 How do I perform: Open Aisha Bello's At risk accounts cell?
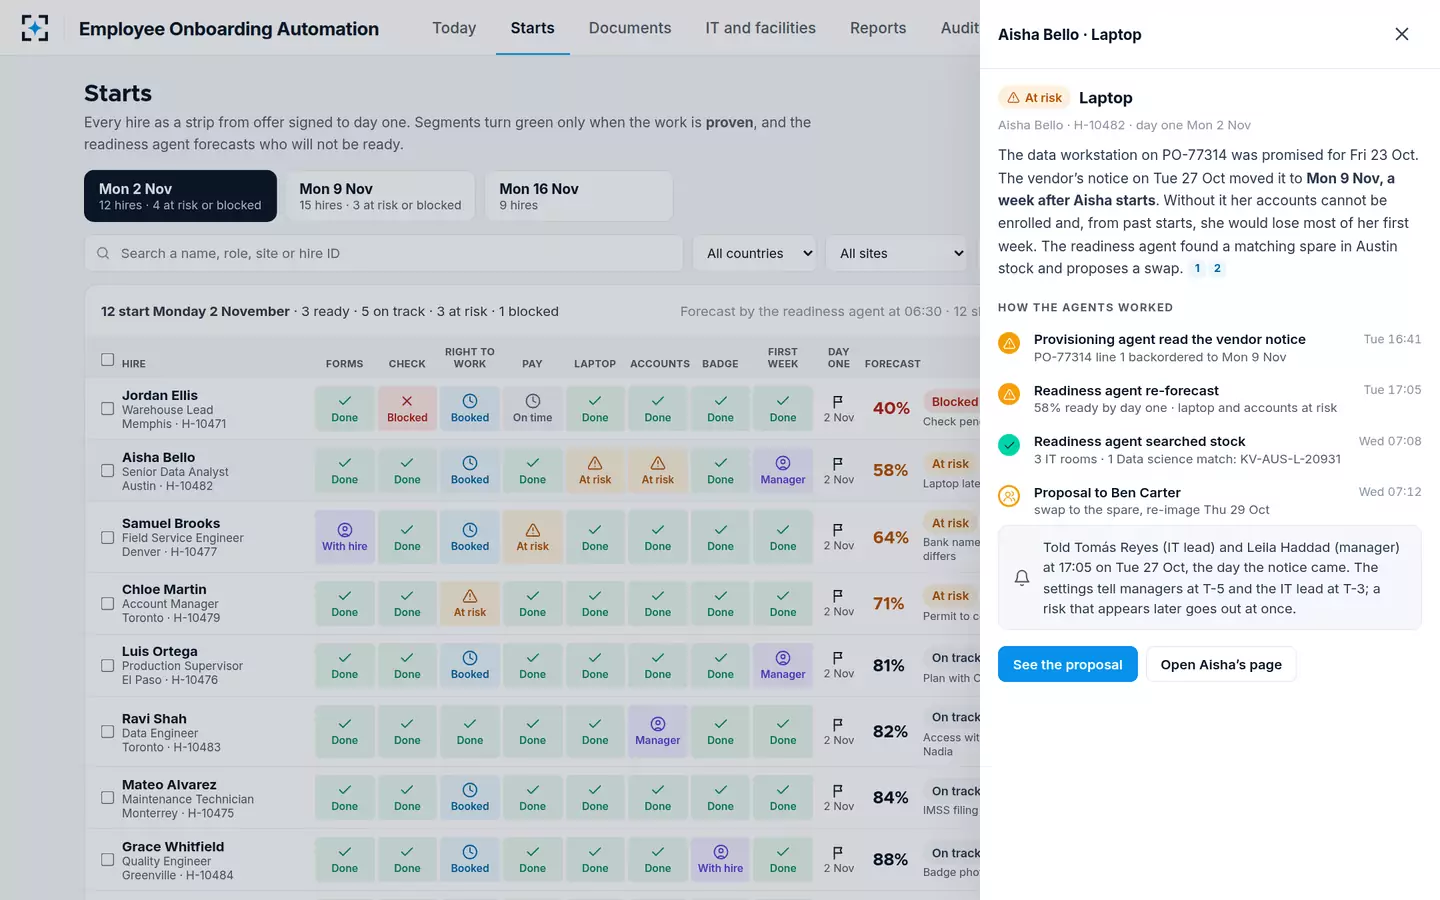658,470
